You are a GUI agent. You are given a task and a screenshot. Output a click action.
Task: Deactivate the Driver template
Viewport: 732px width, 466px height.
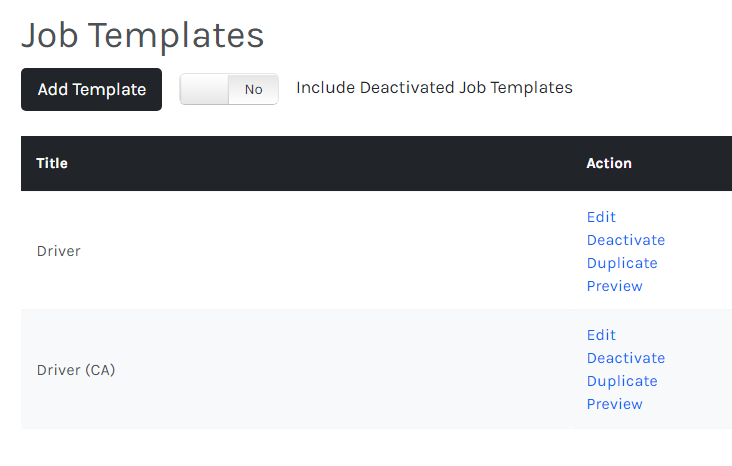pyautogui.click(x=626, y=240)
